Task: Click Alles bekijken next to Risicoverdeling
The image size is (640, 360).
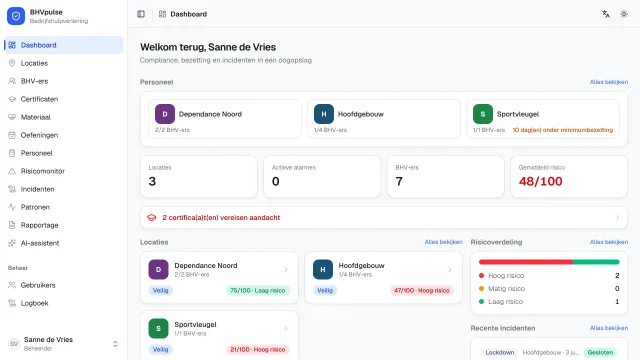Action: point(609,242)
